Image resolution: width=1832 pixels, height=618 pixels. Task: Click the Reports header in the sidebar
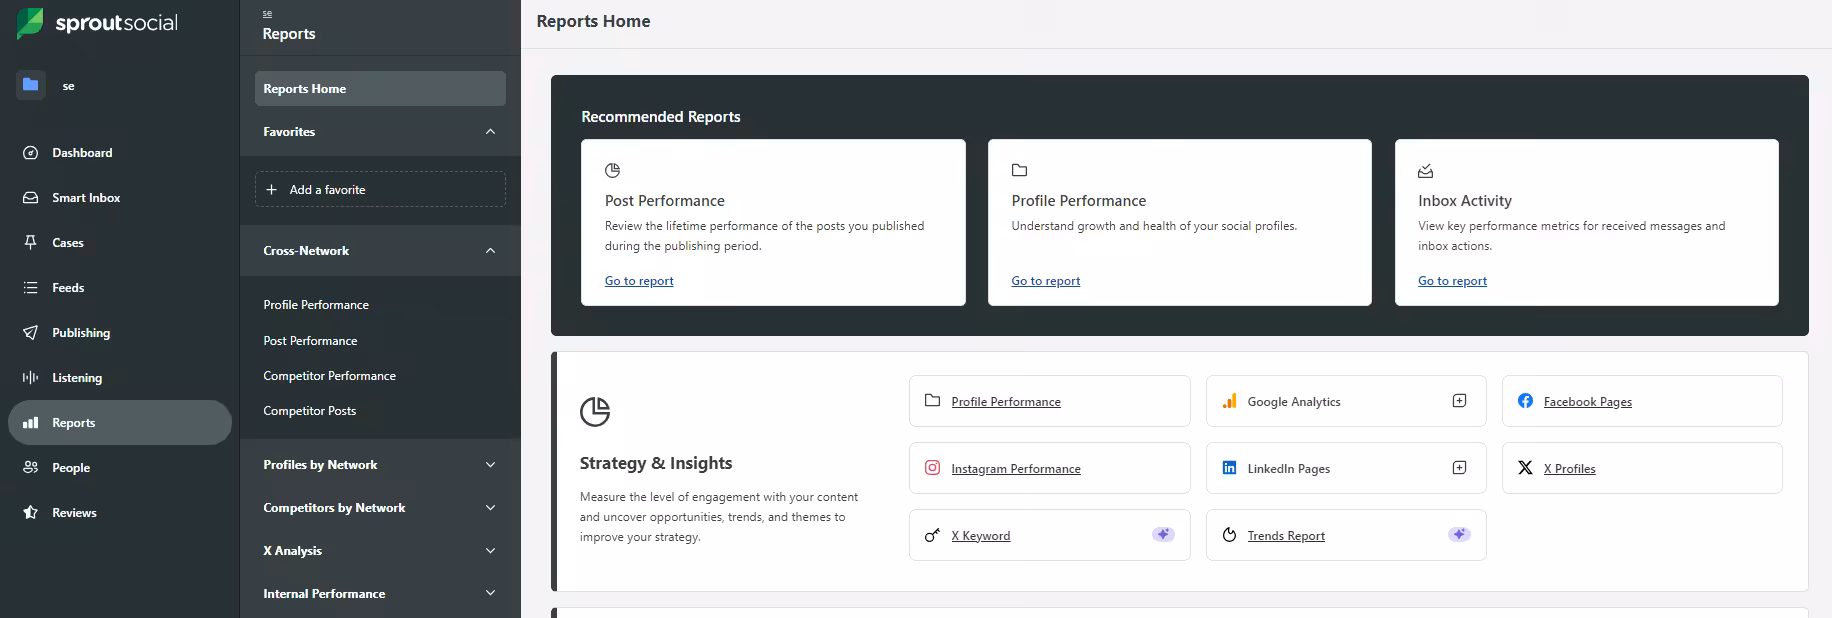click(289, 34)
